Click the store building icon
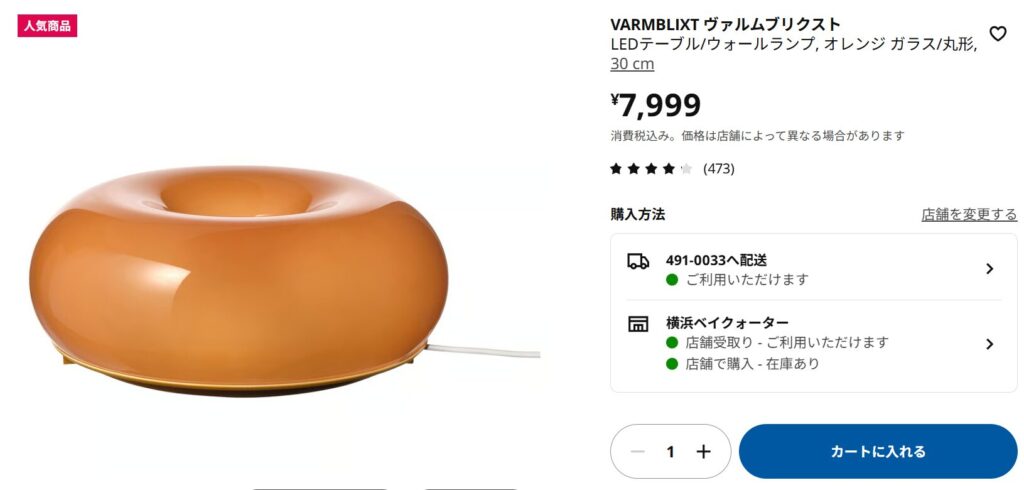 [638, 323]
